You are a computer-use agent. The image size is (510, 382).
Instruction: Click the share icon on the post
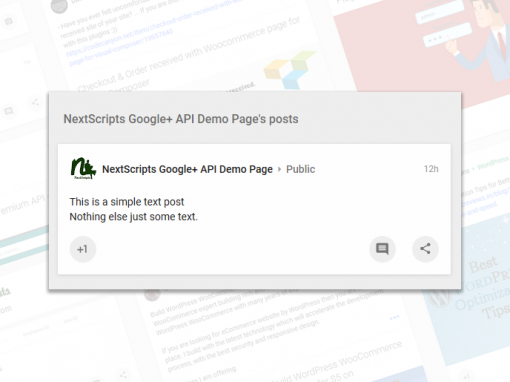tap(425, 249)
